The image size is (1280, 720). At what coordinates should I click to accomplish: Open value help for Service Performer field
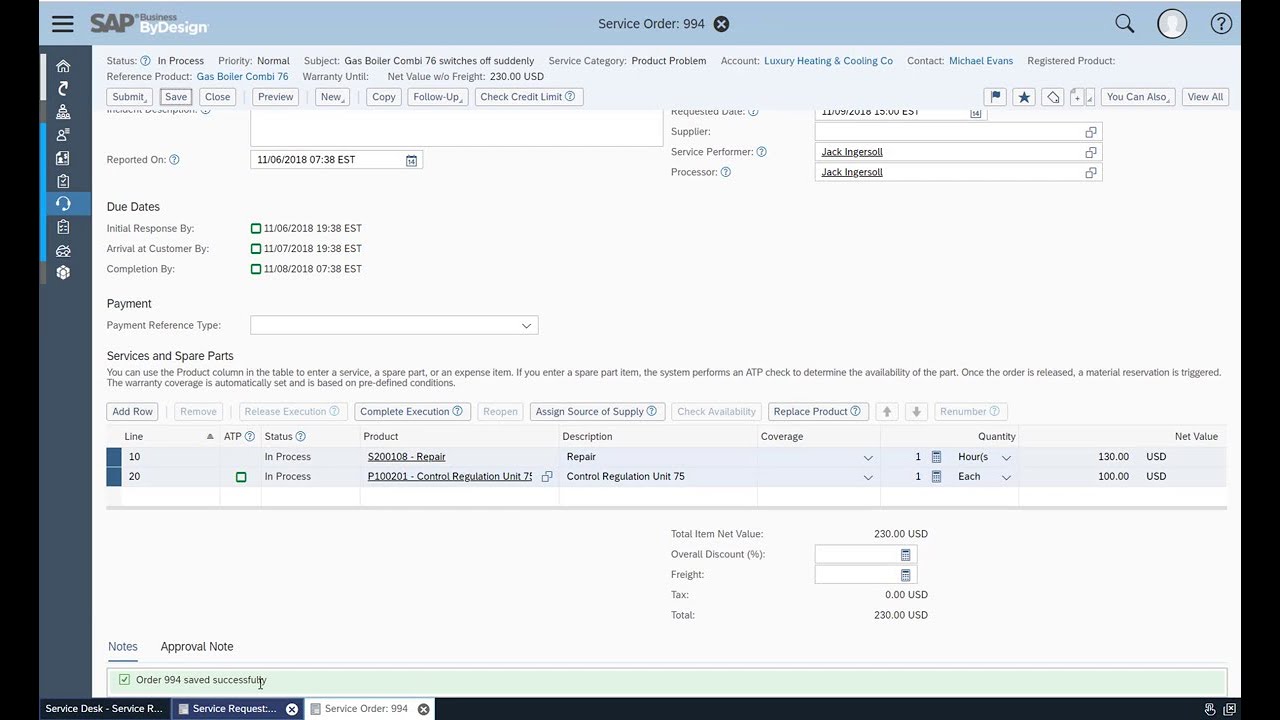pyautogui.click(x=1091, y=152)
